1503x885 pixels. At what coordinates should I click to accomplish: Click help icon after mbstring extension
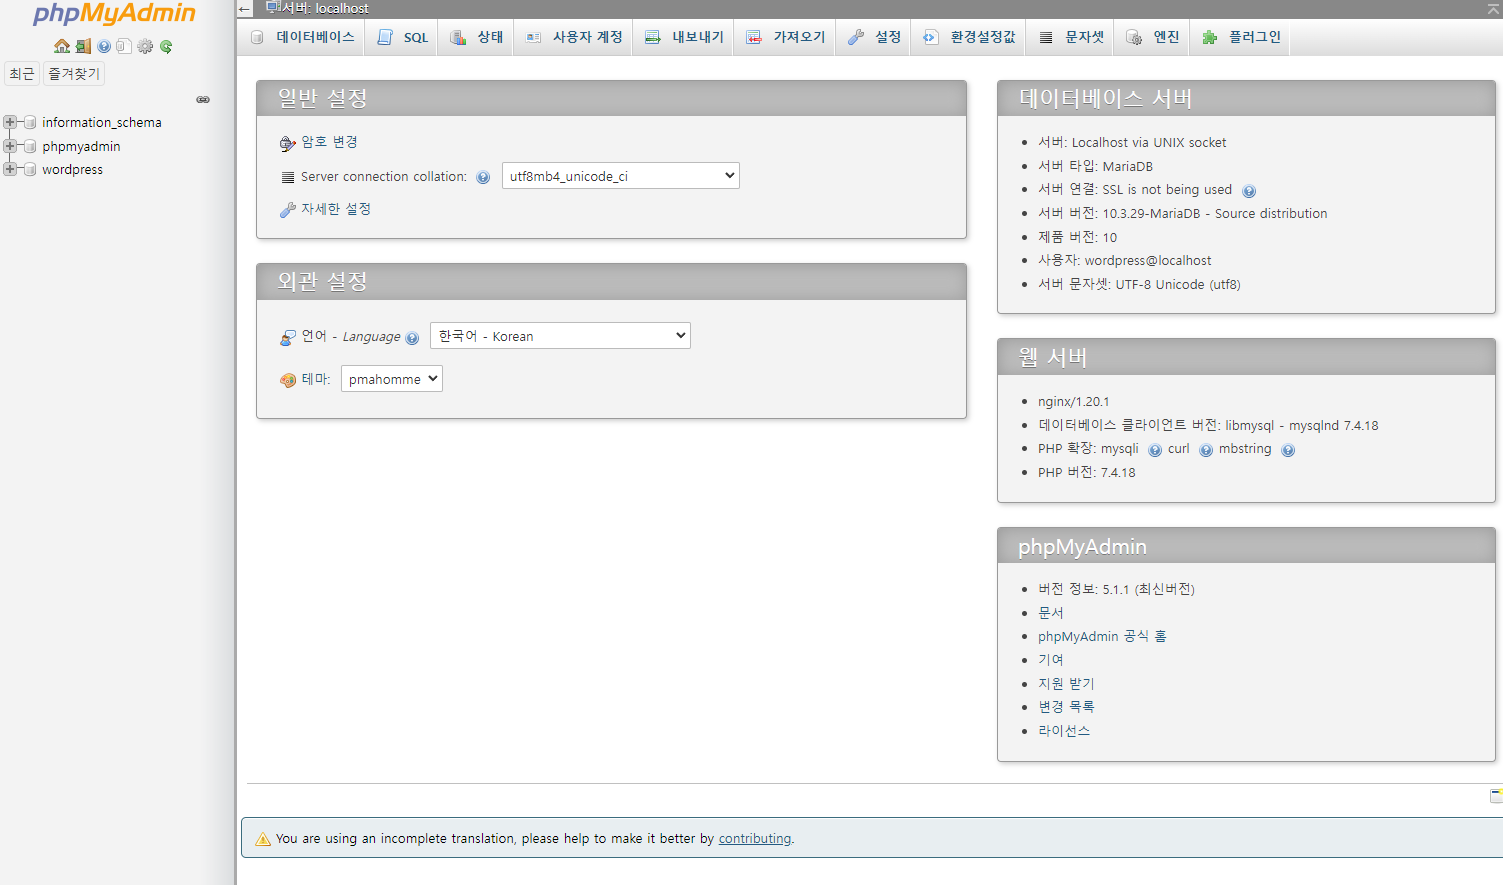pos(1288,450)
